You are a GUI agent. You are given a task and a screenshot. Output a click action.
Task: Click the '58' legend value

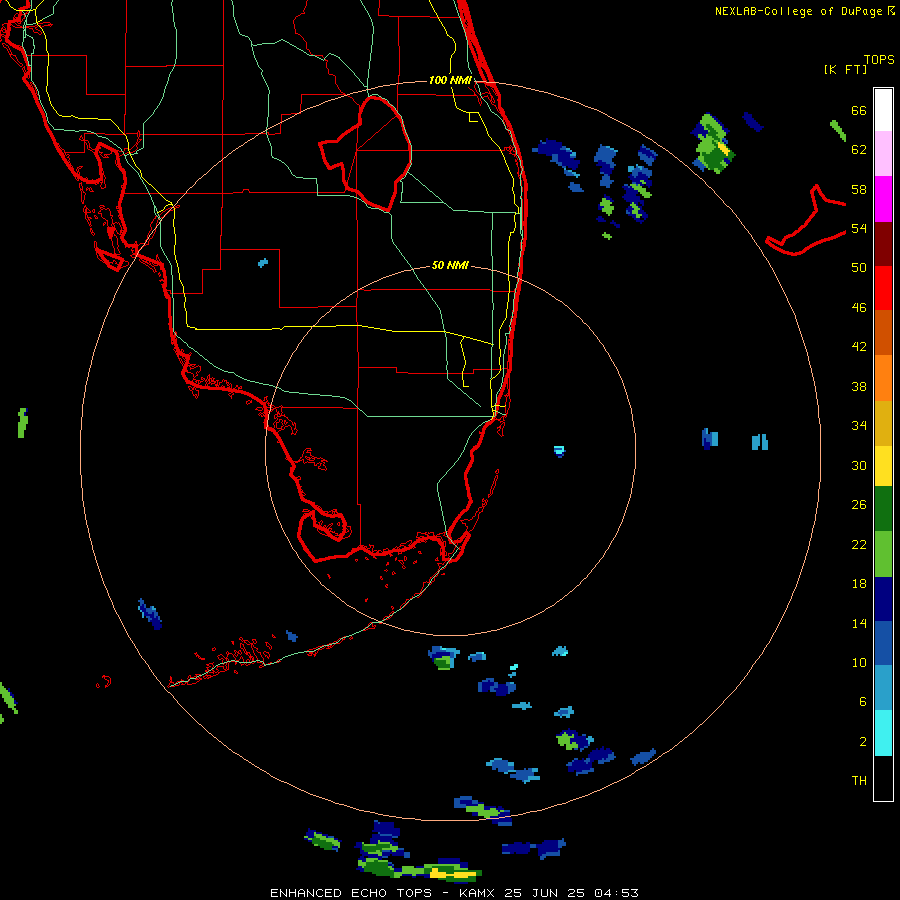click(859, 189)
